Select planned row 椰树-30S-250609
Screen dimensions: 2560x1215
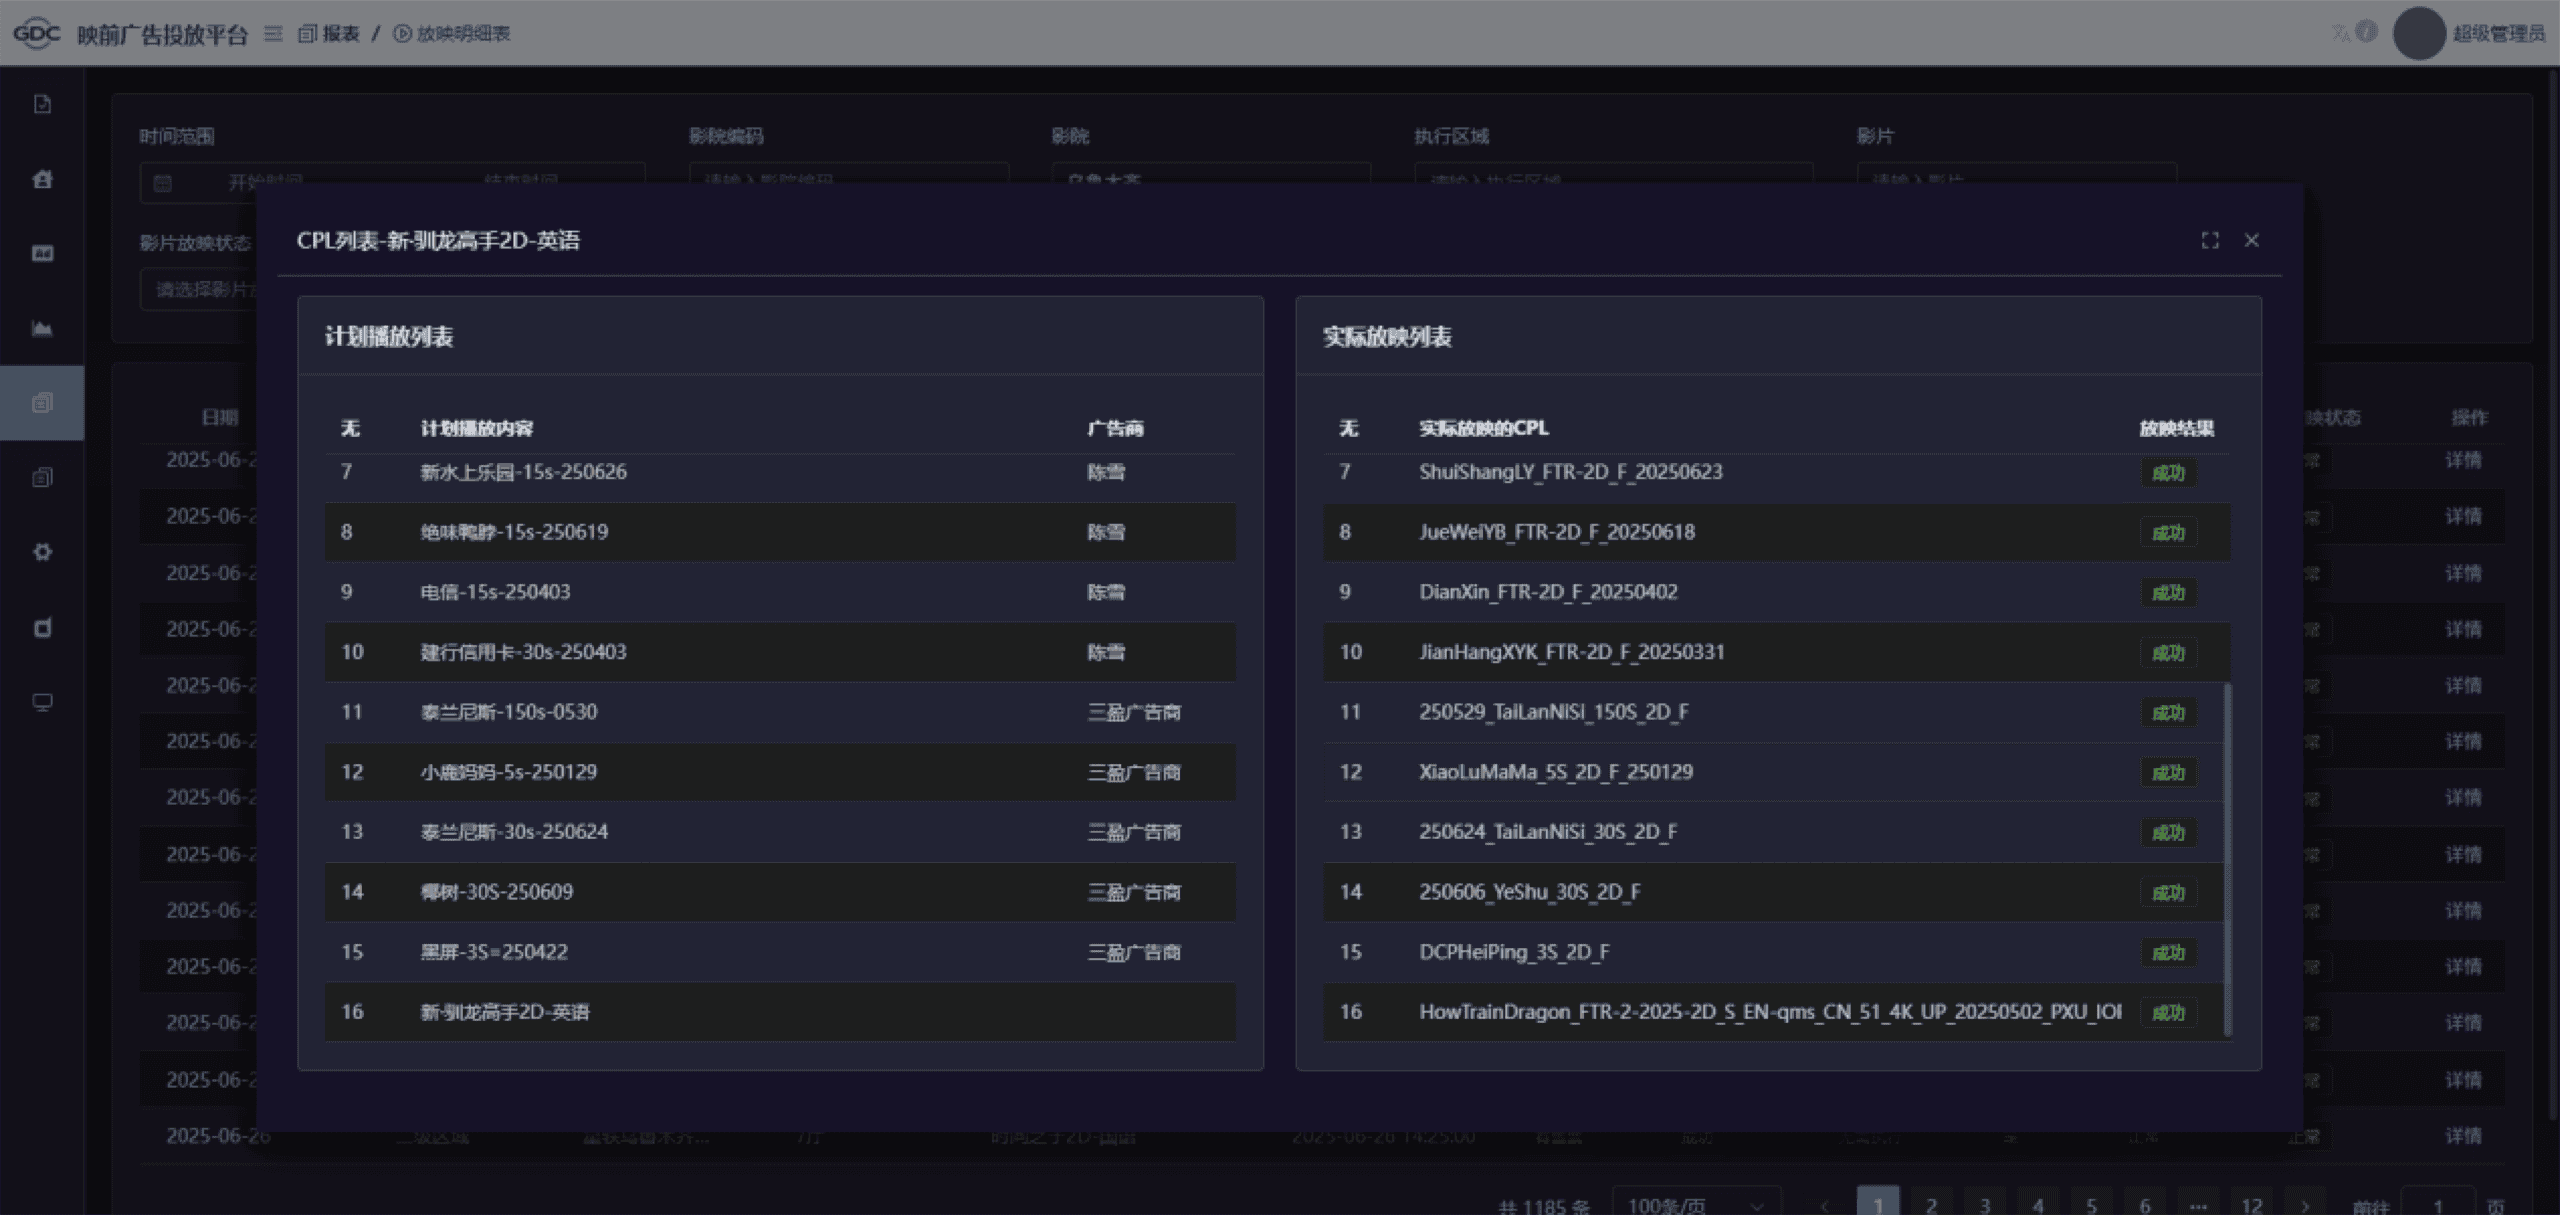tap(780, 892)
